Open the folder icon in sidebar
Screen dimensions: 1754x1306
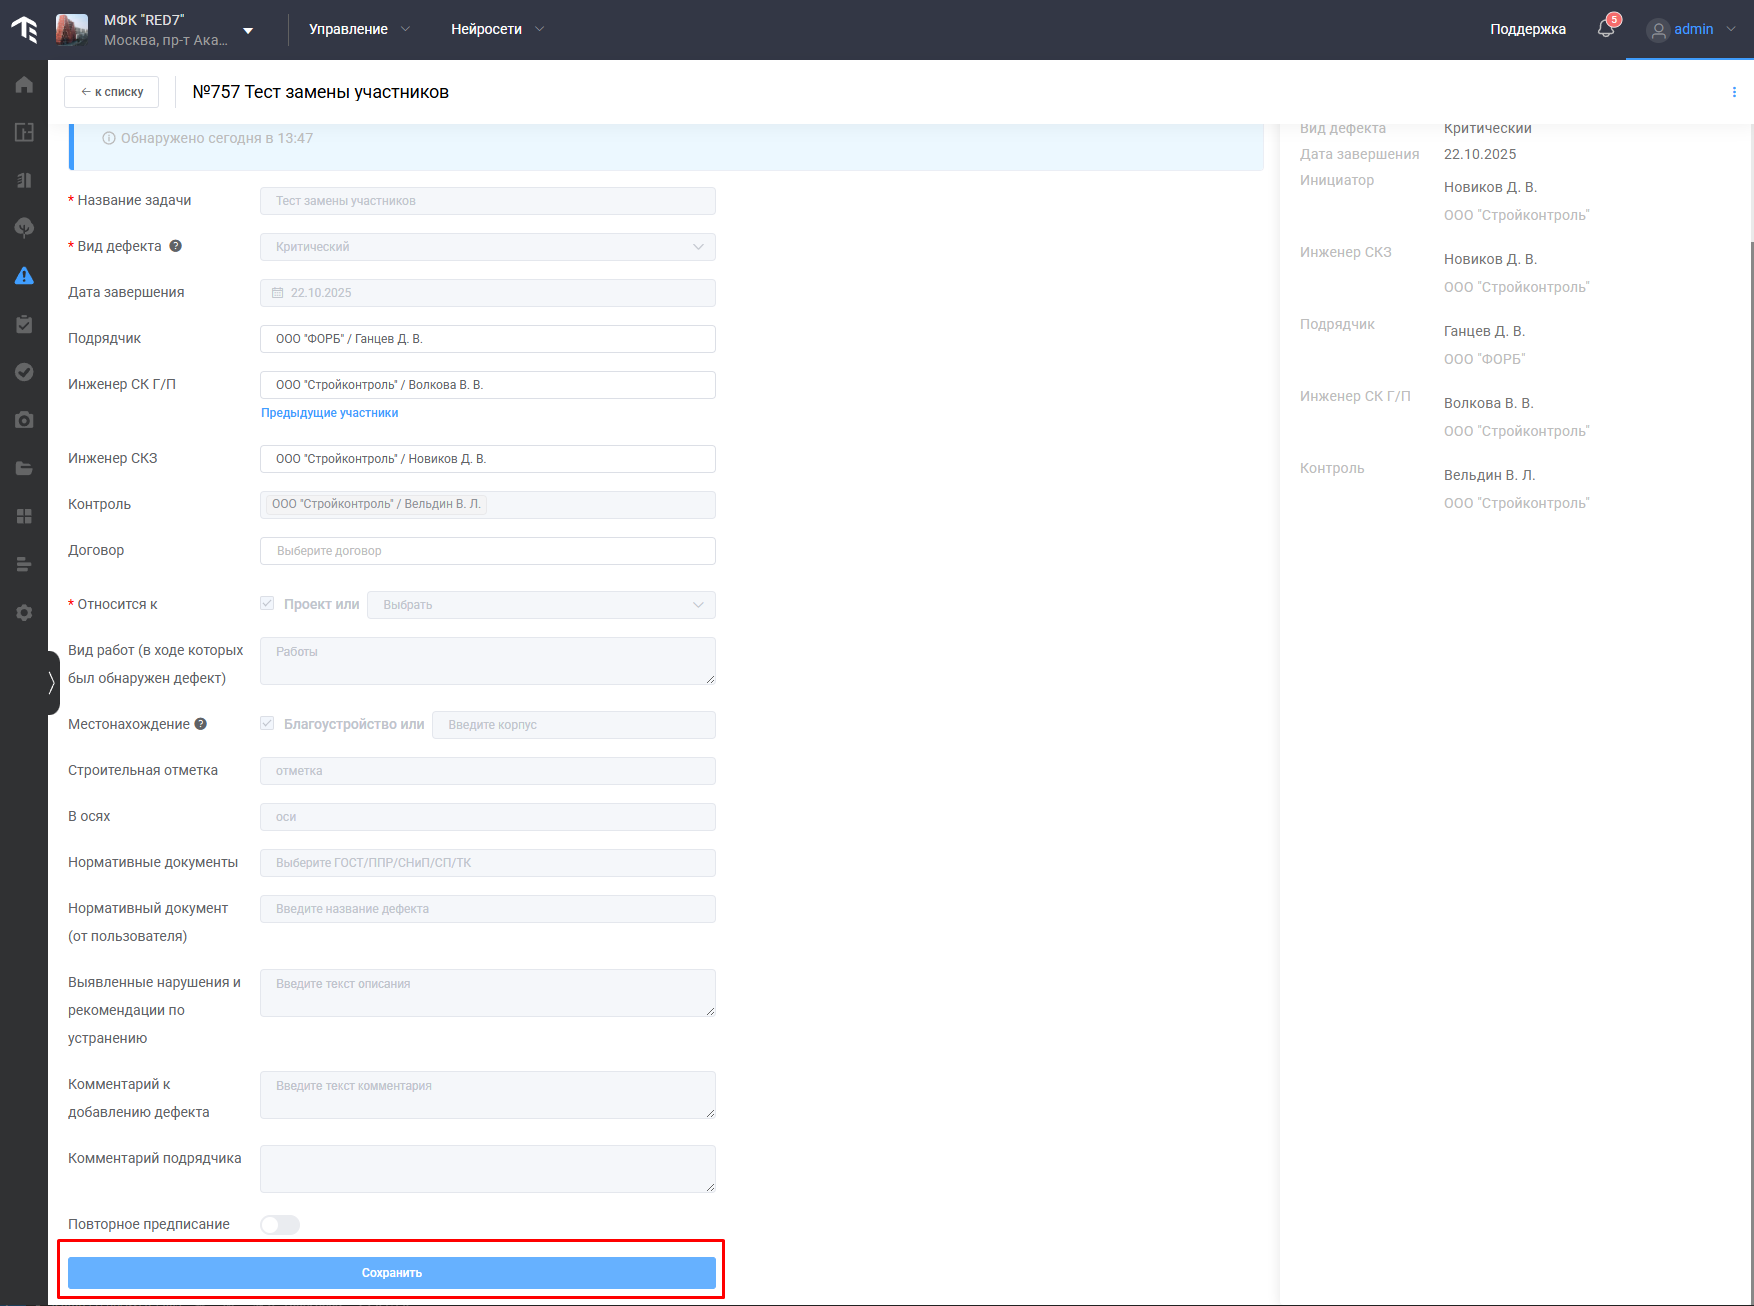pos(24,468)
